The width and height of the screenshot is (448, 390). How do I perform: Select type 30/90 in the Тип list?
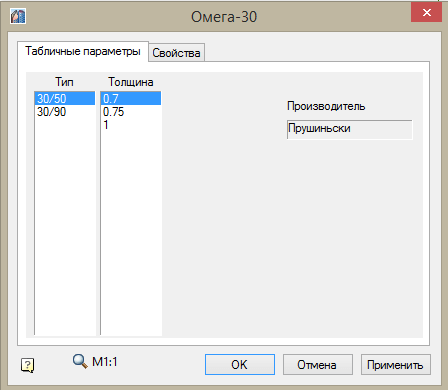[65, 112]
